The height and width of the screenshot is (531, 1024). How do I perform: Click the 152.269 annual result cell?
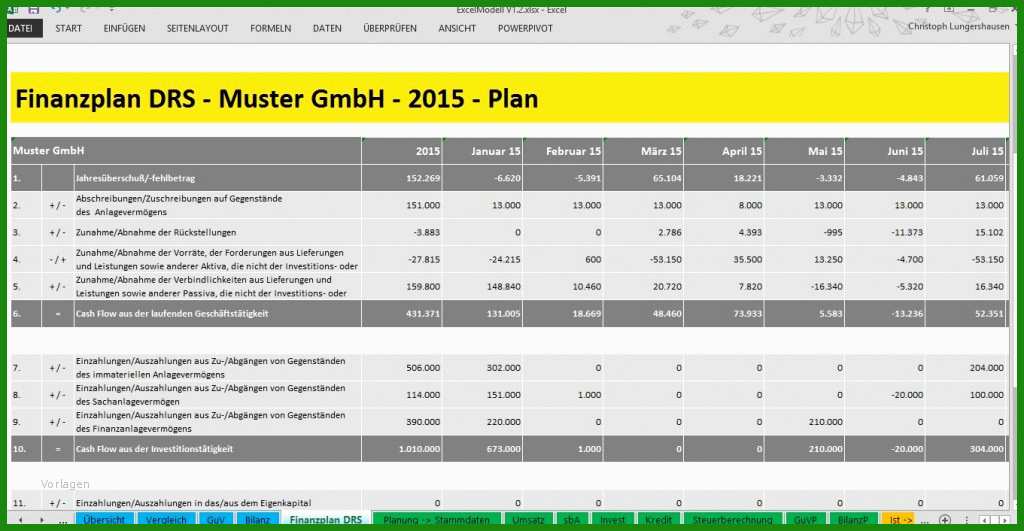(402, 178)
